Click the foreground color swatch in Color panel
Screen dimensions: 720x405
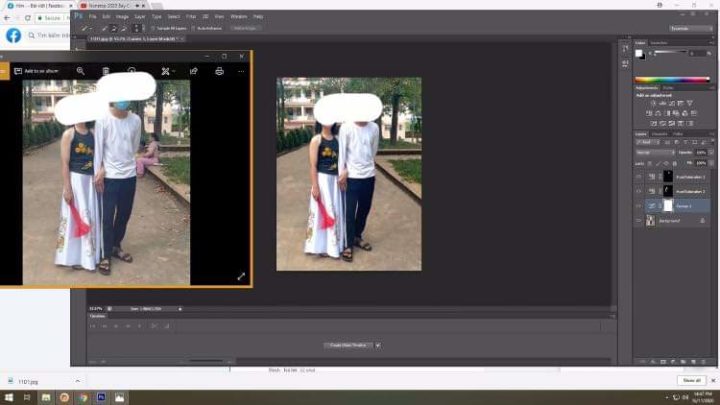(x=638, y=53)
